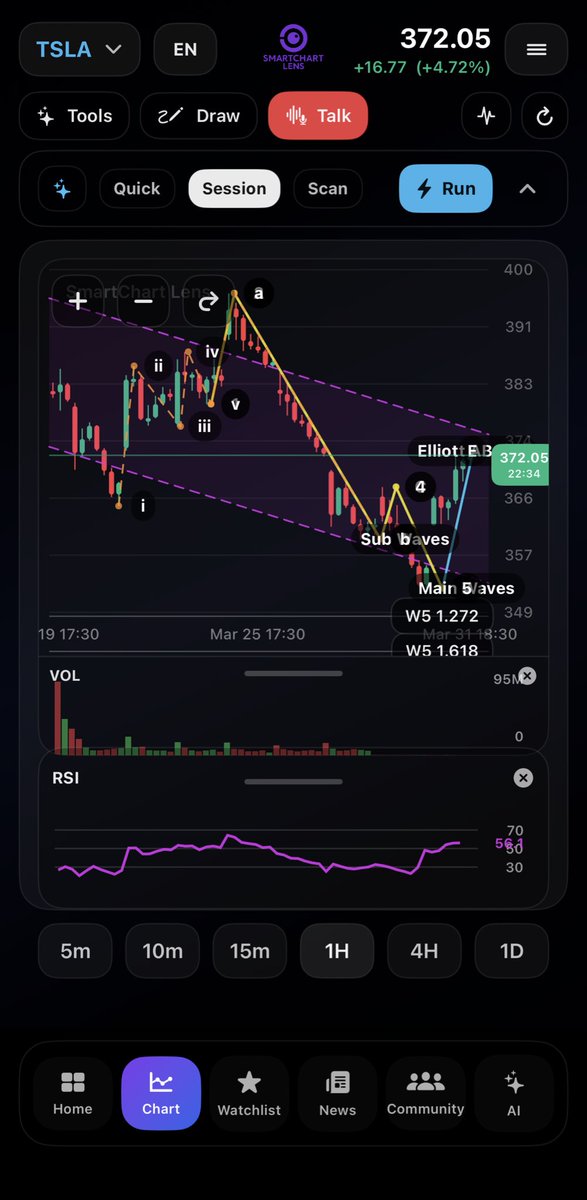
Task: Go to the Home tab
Action: (x=73, y=1094)
